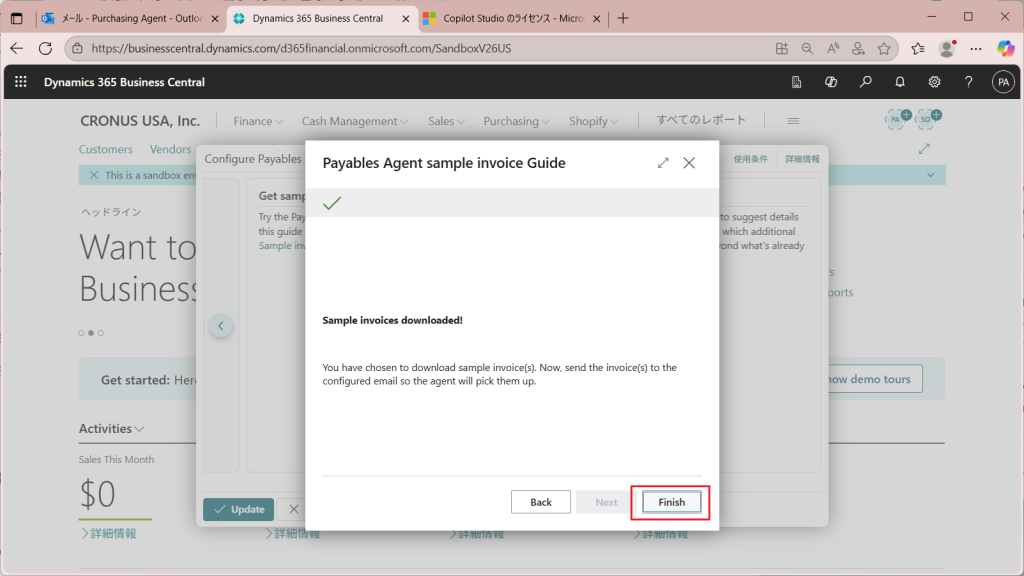1024x576 pixels.
Task: Select the Dynamics 365 Business Central tab
Action: click(x=321, y=18)
